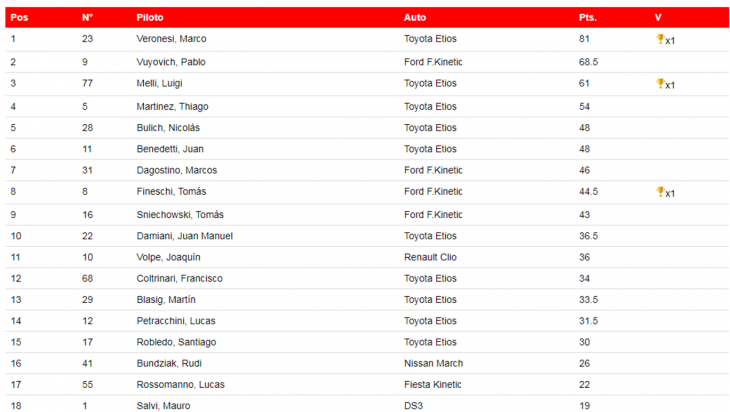Viewport: 730px width, 412px height.
Task: Select driver Dagostino, Marcos
Action: coord(176,170)
